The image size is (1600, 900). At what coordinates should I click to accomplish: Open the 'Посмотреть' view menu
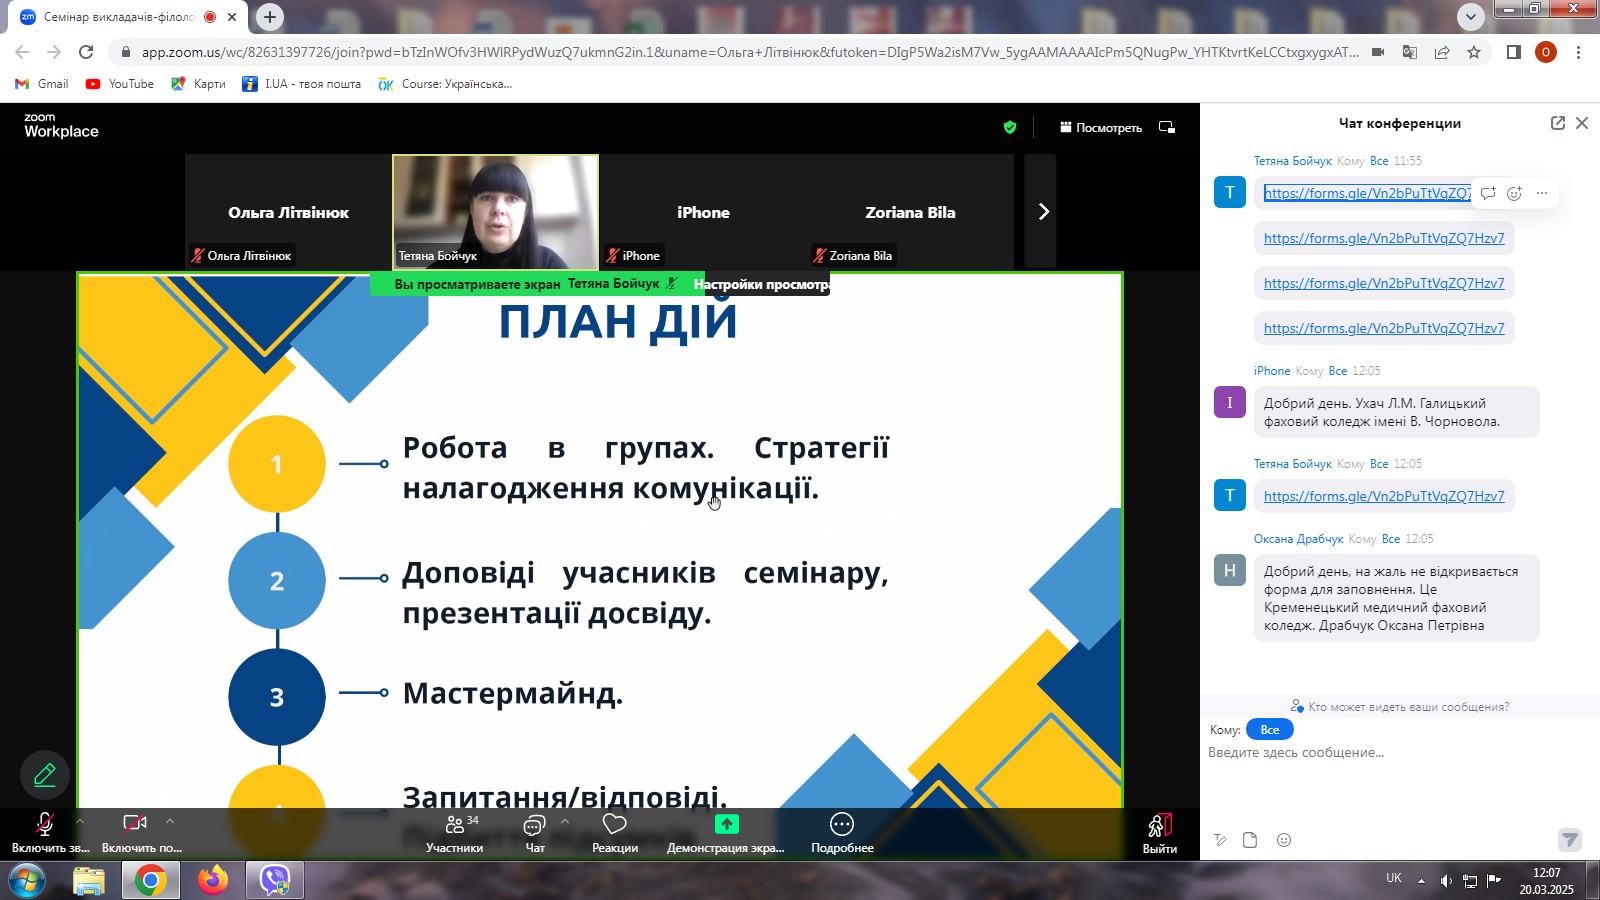[1101, 127]
